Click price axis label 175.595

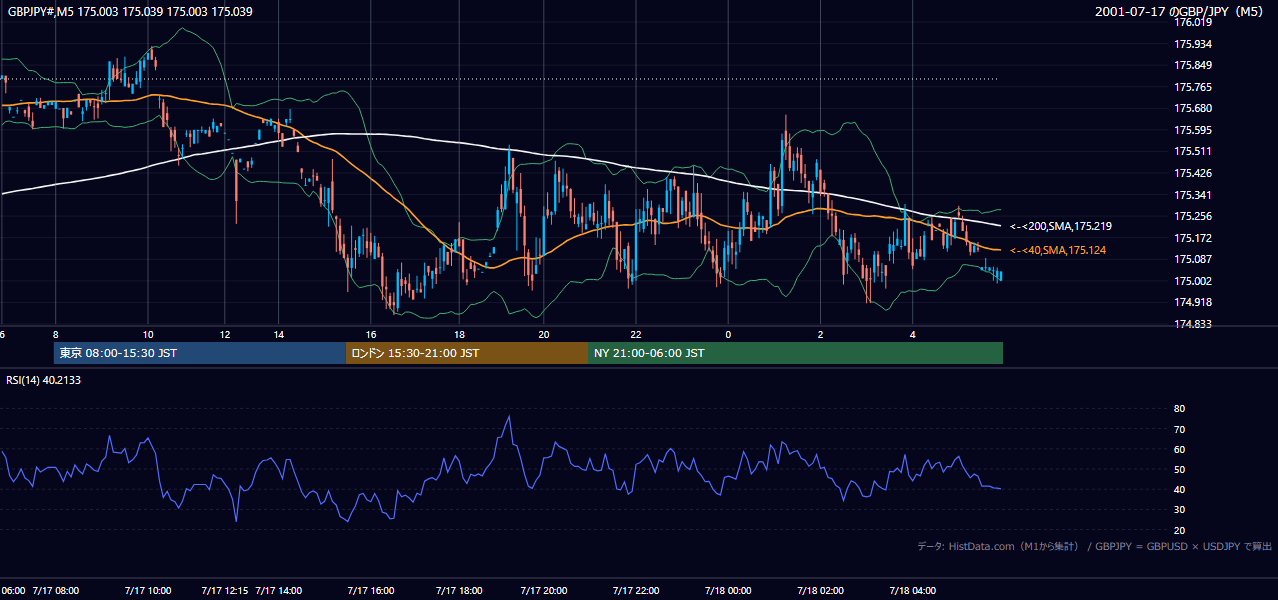pos(1193,130)
